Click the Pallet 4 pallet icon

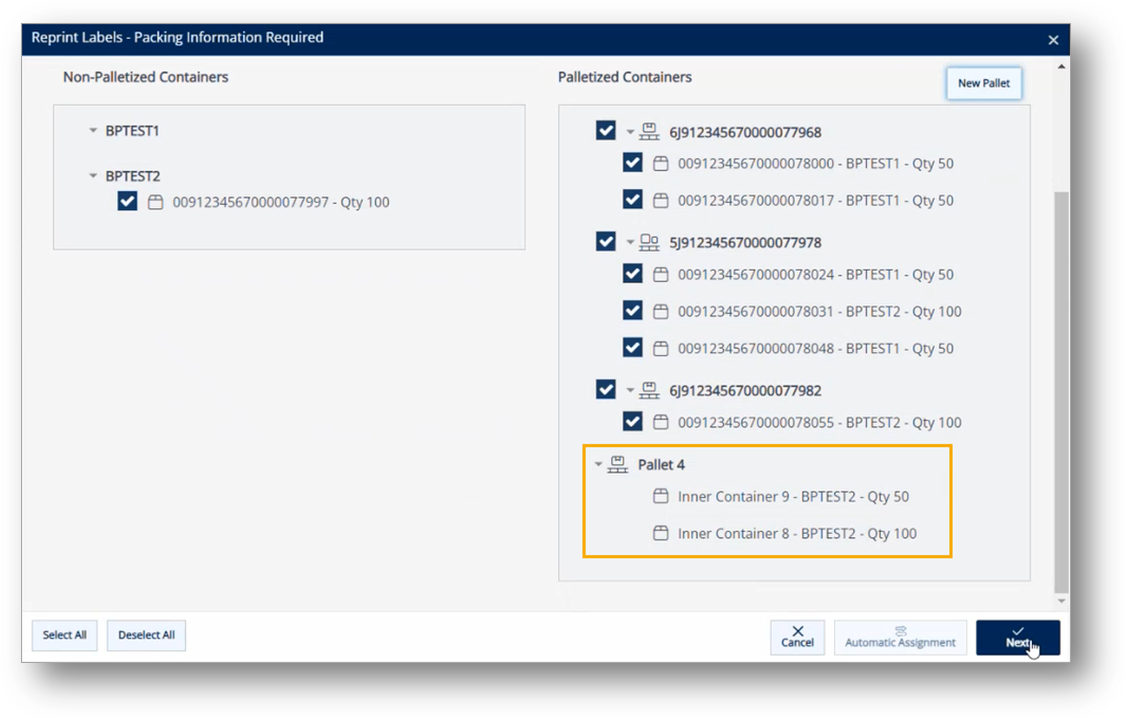point(618,464)
